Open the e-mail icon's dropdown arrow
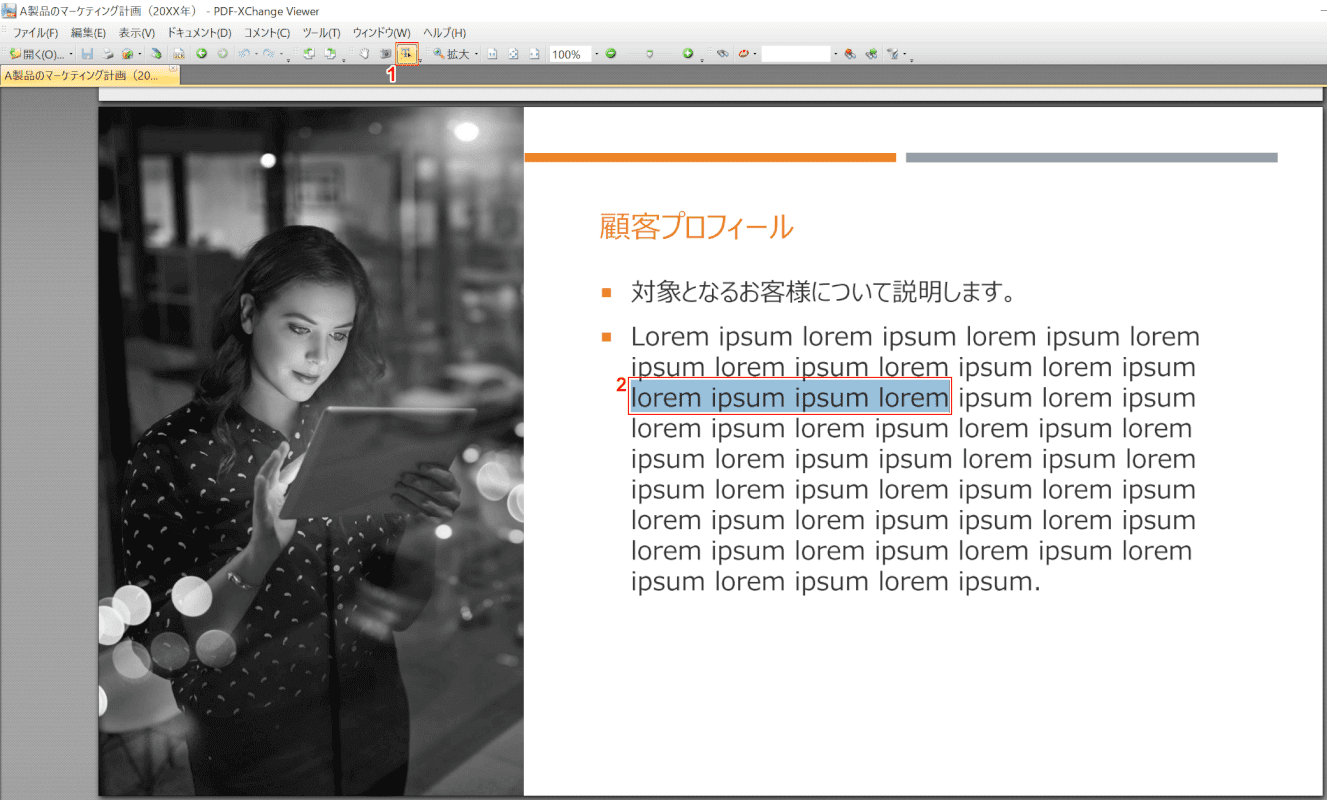1327x800 pixels. click(140, 54)
